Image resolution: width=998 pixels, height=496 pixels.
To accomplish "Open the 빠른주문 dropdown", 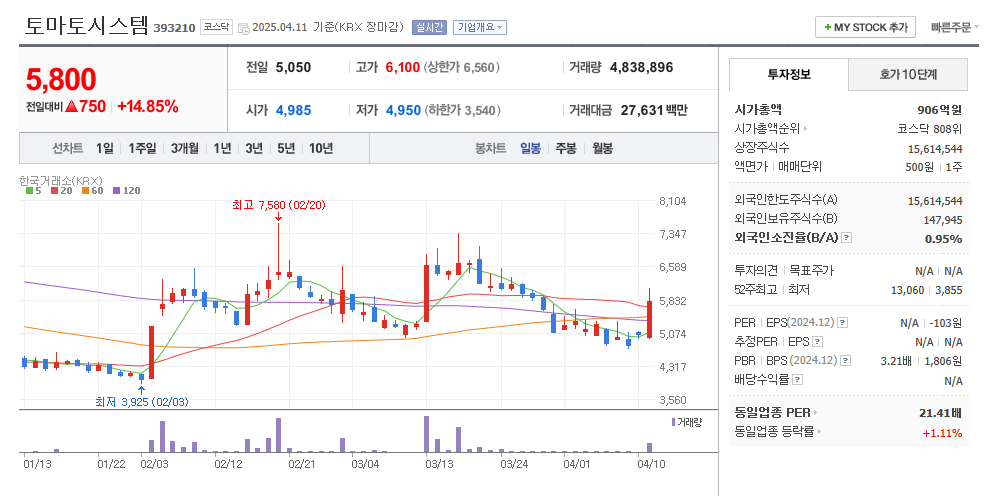I will click(955, 27).
